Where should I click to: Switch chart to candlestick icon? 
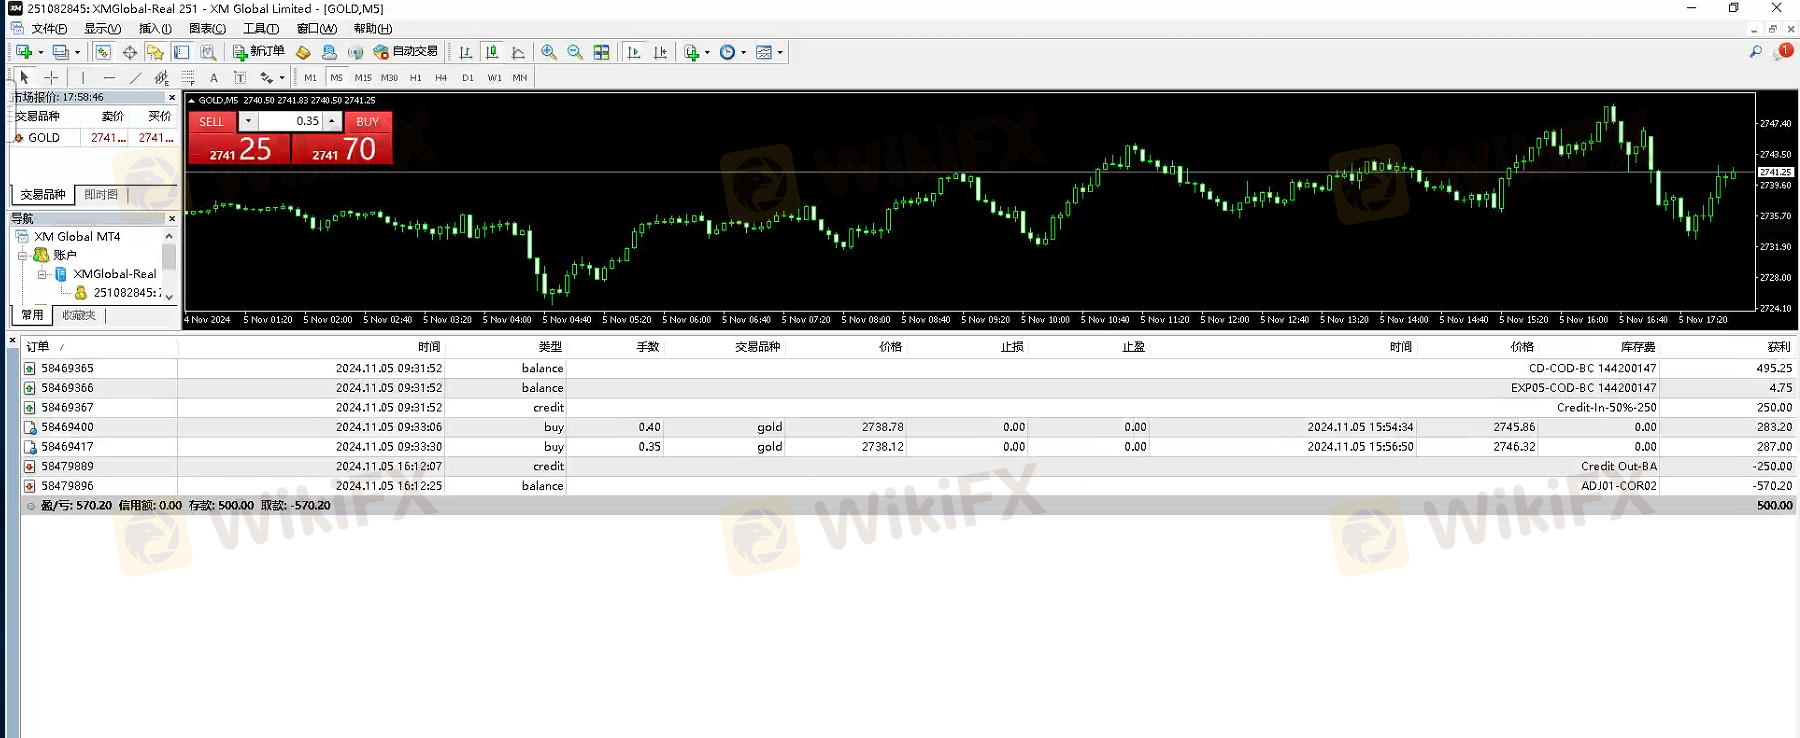click(492, 52)
